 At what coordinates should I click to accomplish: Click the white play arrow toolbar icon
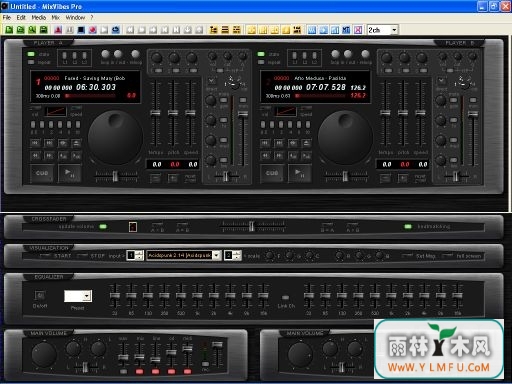[x=104, y=30]
